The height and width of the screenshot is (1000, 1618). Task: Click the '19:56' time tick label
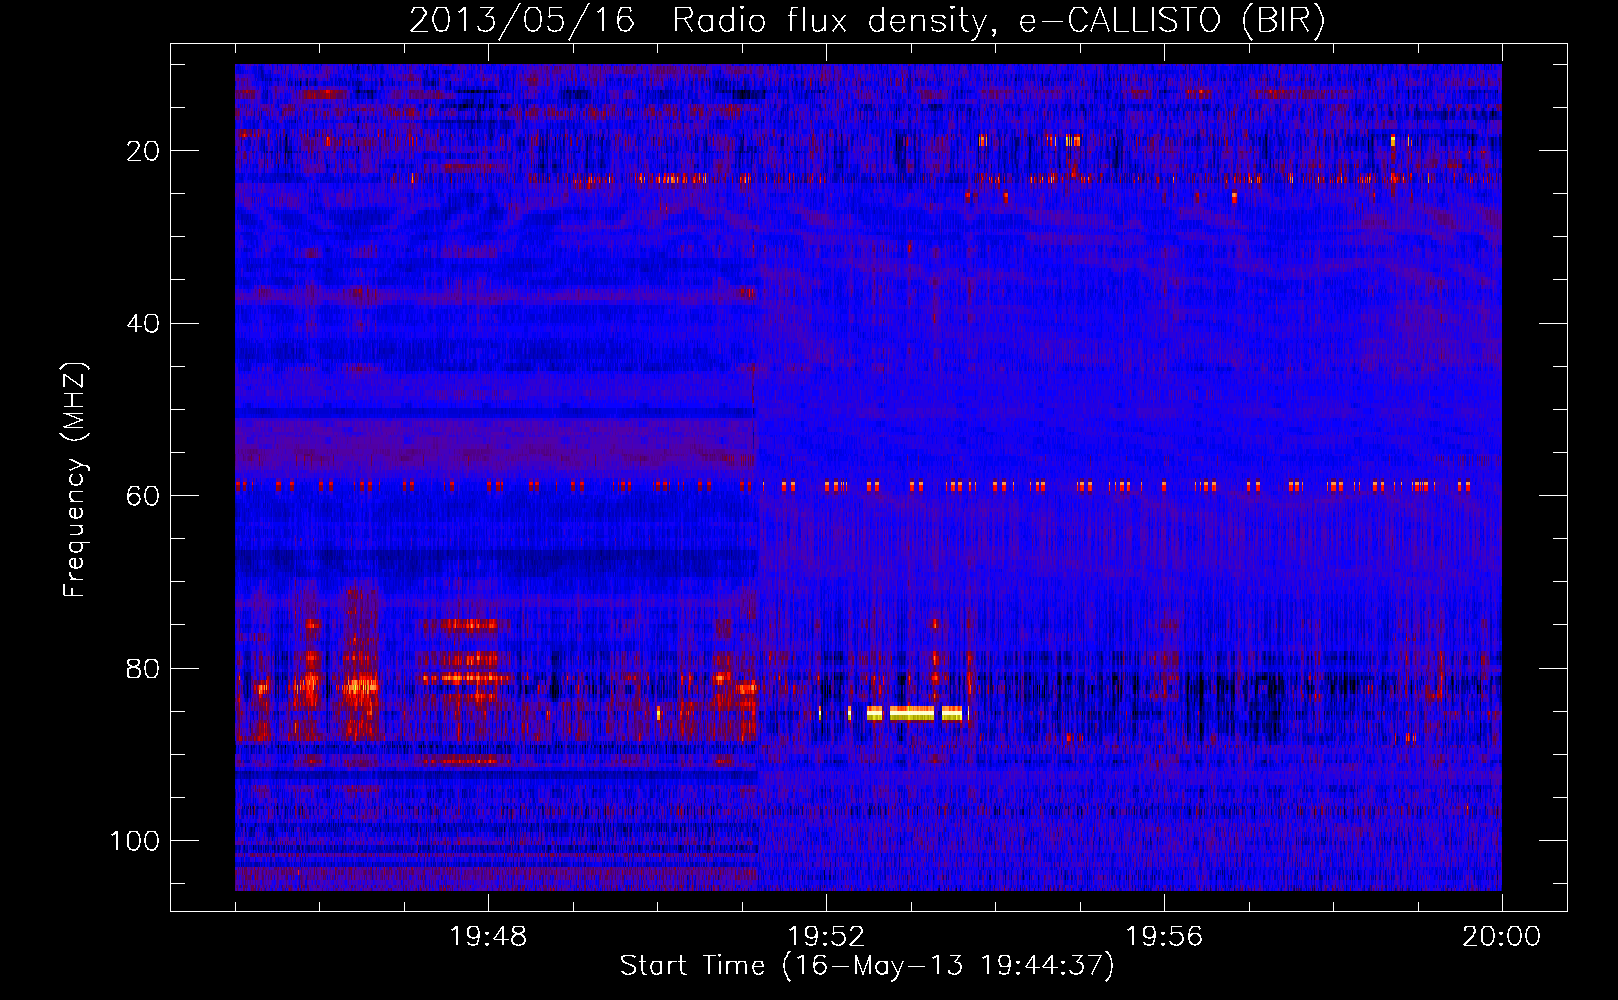click(x=1164, y=937)
